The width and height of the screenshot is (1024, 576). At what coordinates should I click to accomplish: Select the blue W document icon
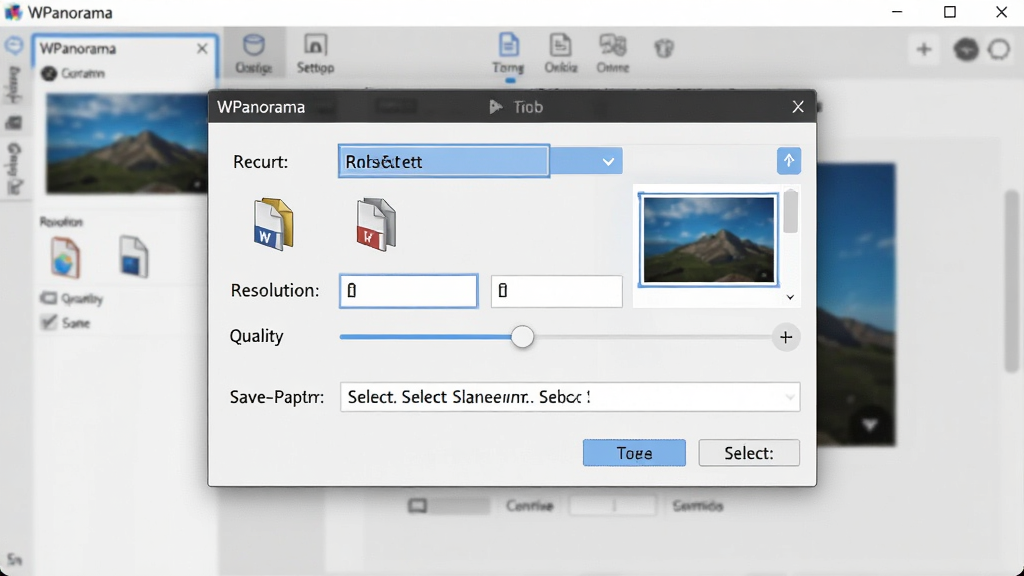tap(273, 224)
